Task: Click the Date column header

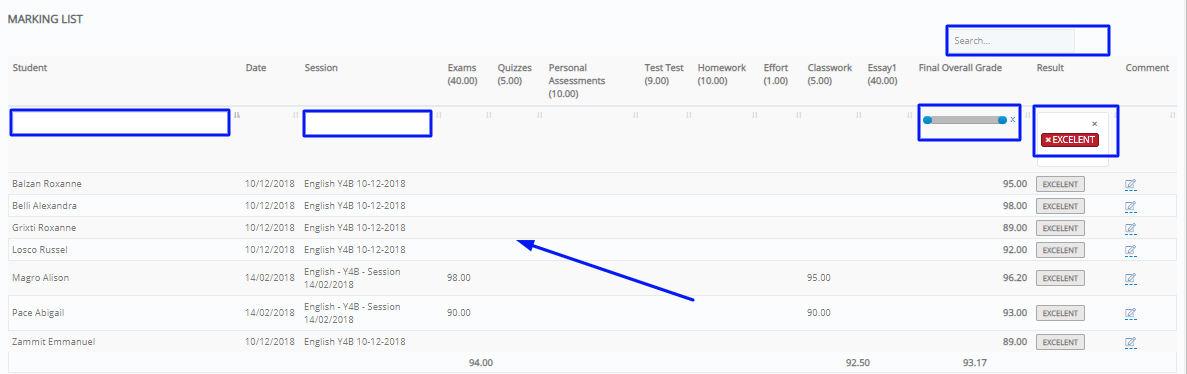Action: click(256, 68)
